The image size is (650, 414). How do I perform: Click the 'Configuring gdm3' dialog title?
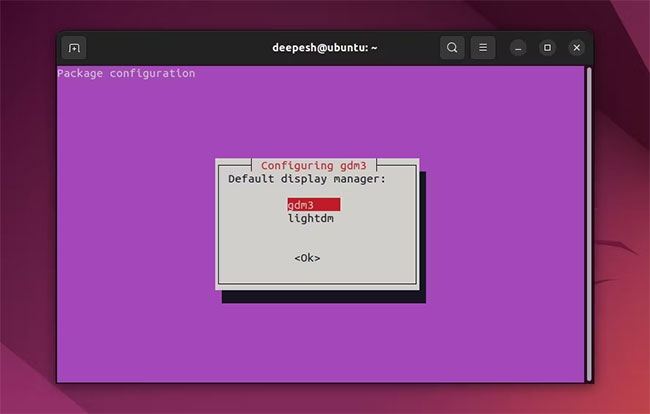(x=314, y=165)
